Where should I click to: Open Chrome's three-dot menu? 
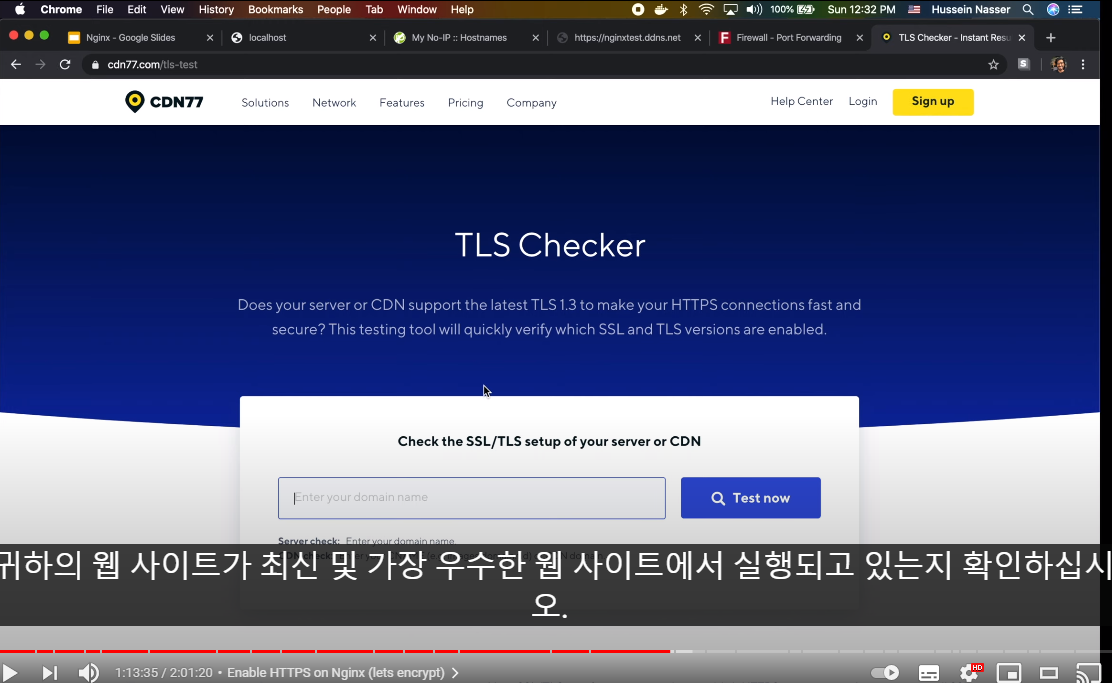coord(1083,65)
